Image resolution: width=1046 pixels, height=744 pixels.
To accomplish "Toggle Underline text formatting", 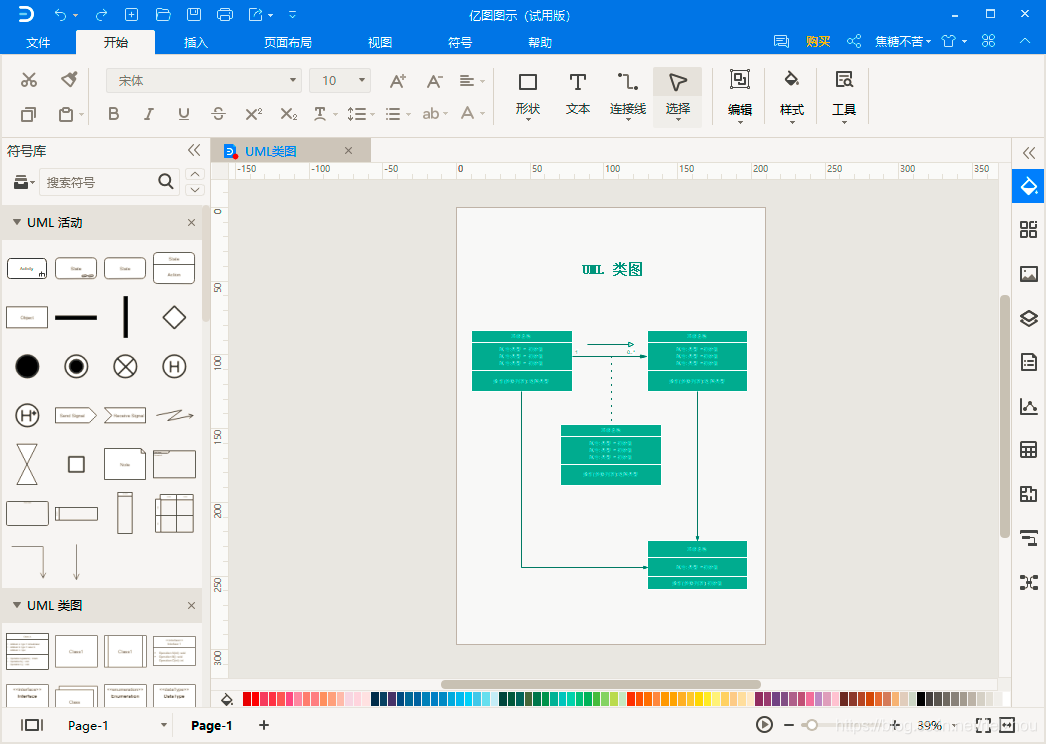I will pos(183,114).
